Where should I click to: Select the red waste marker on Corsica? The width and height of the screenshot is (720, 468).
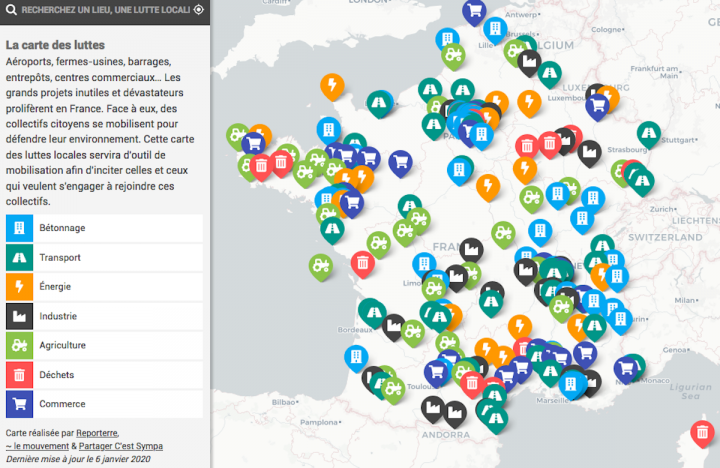click(x=703, y=432)
